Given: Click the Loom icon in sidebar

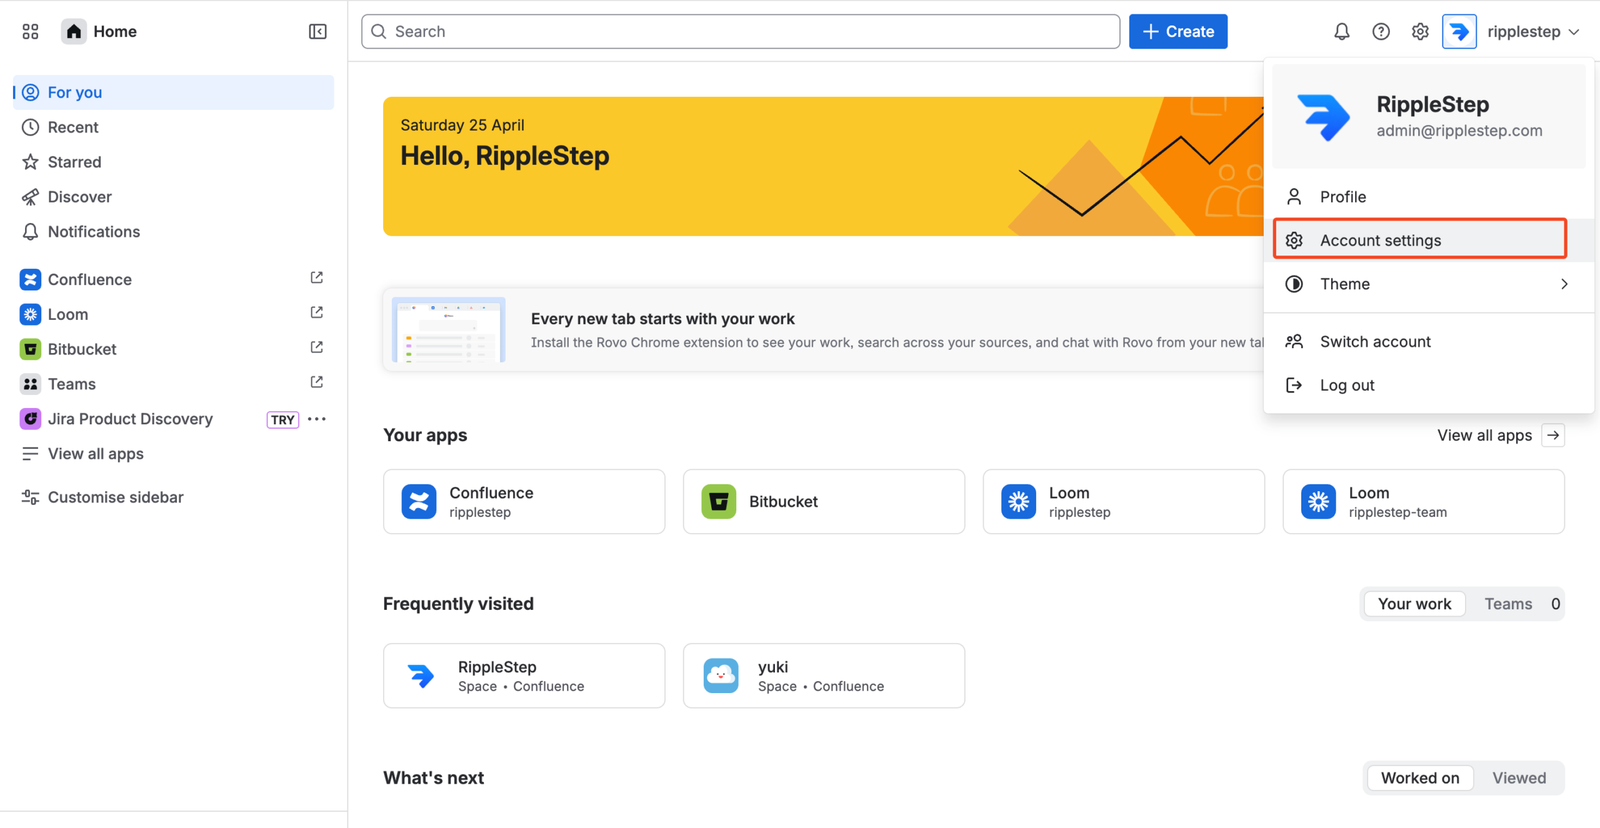Looking at the screenshot, I should [x=30, y=314].
